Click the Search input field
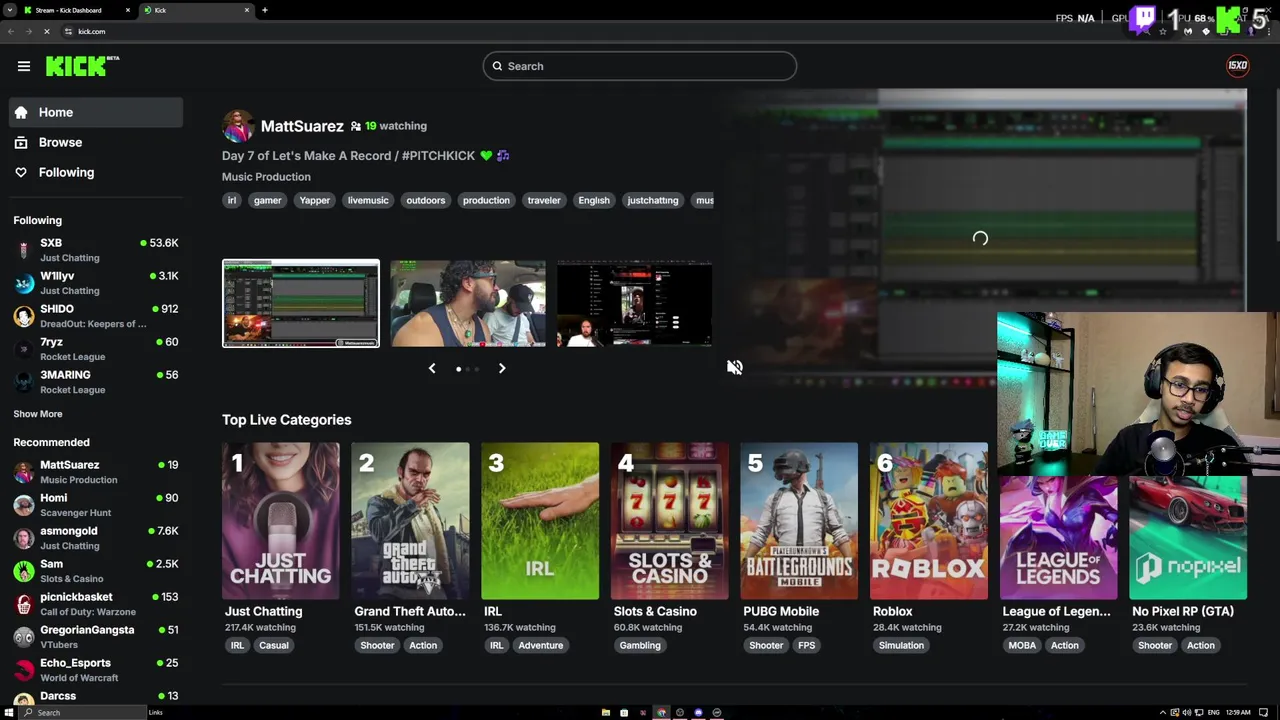The height and width of the screenshot is (720, 1280). [640, 66]
